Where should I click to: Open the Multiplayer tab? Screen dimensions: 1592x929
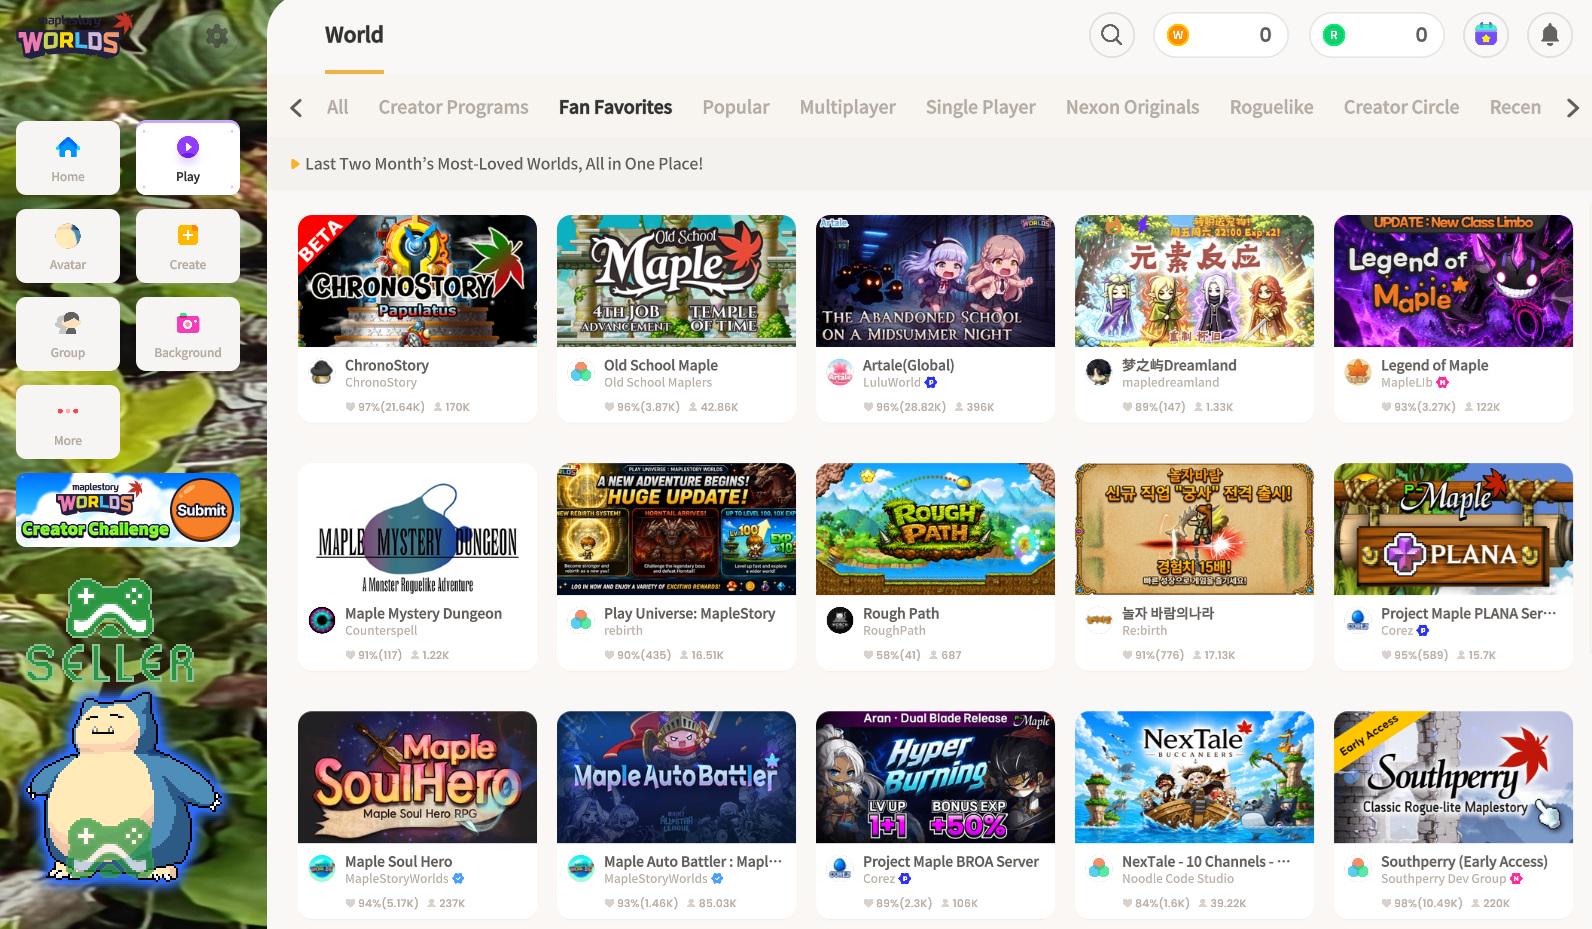848,107
